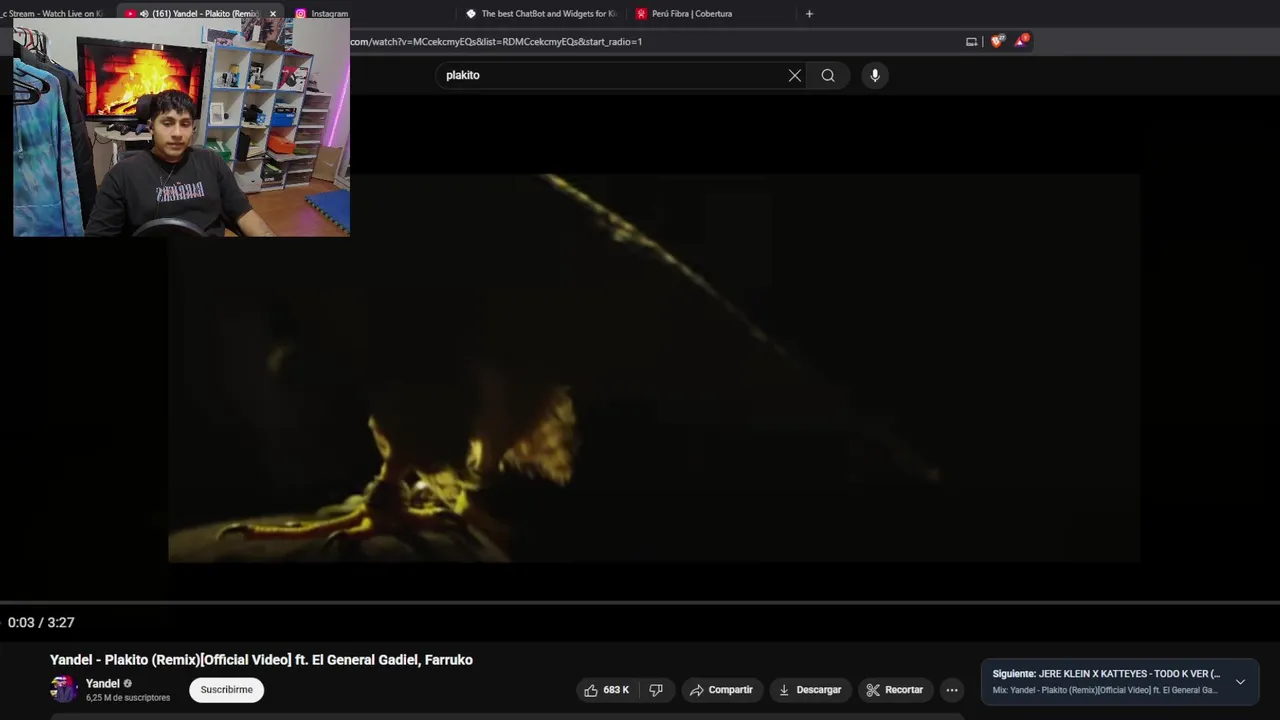Dislike the video with thumbs-down
The width and height of the screenshot is (1280, 720).
point(656,690)
